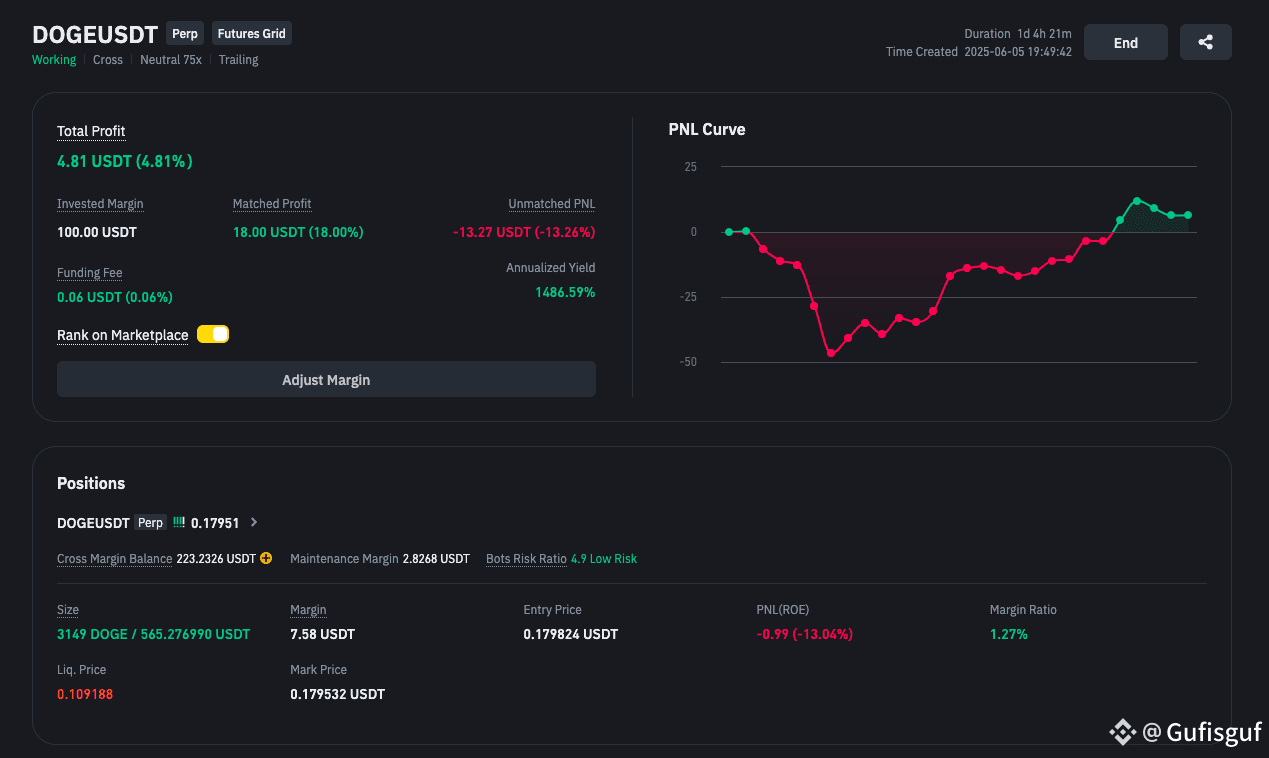The image size is (1269, 758).
Task: Click the share icon button
Action: [1205, 43]
